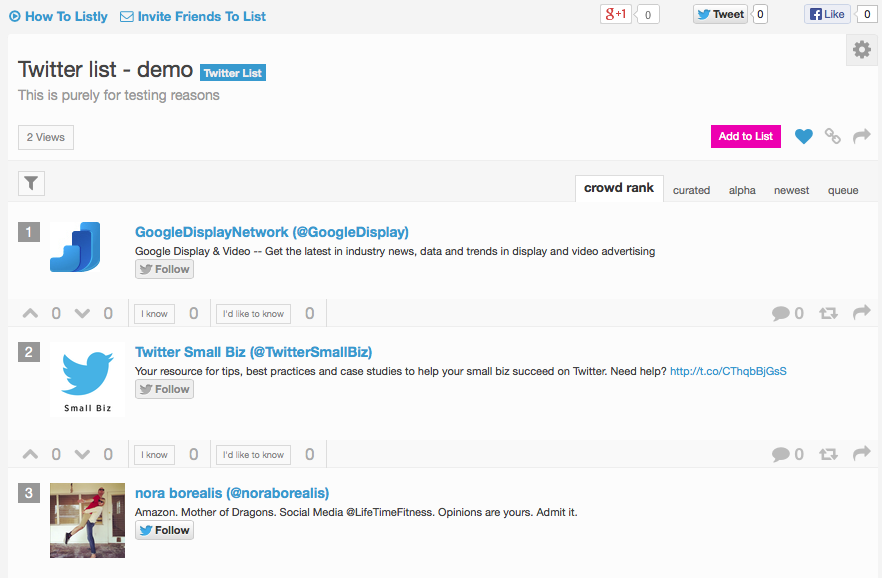Open comments on Twitter Small Biz item

click(x=781, y=454)
